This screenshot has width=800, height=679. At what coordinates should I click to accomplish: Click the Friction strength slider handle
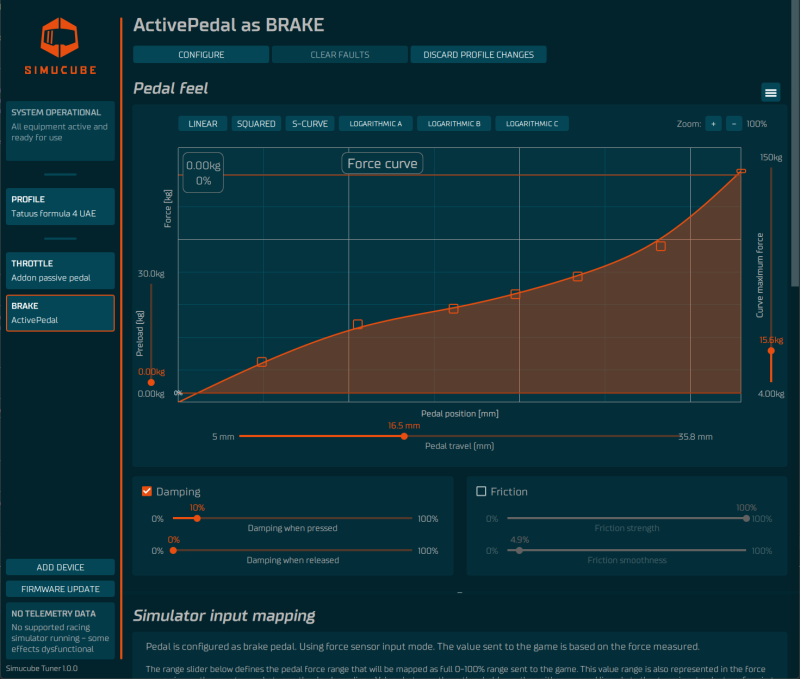coord(746,518)
